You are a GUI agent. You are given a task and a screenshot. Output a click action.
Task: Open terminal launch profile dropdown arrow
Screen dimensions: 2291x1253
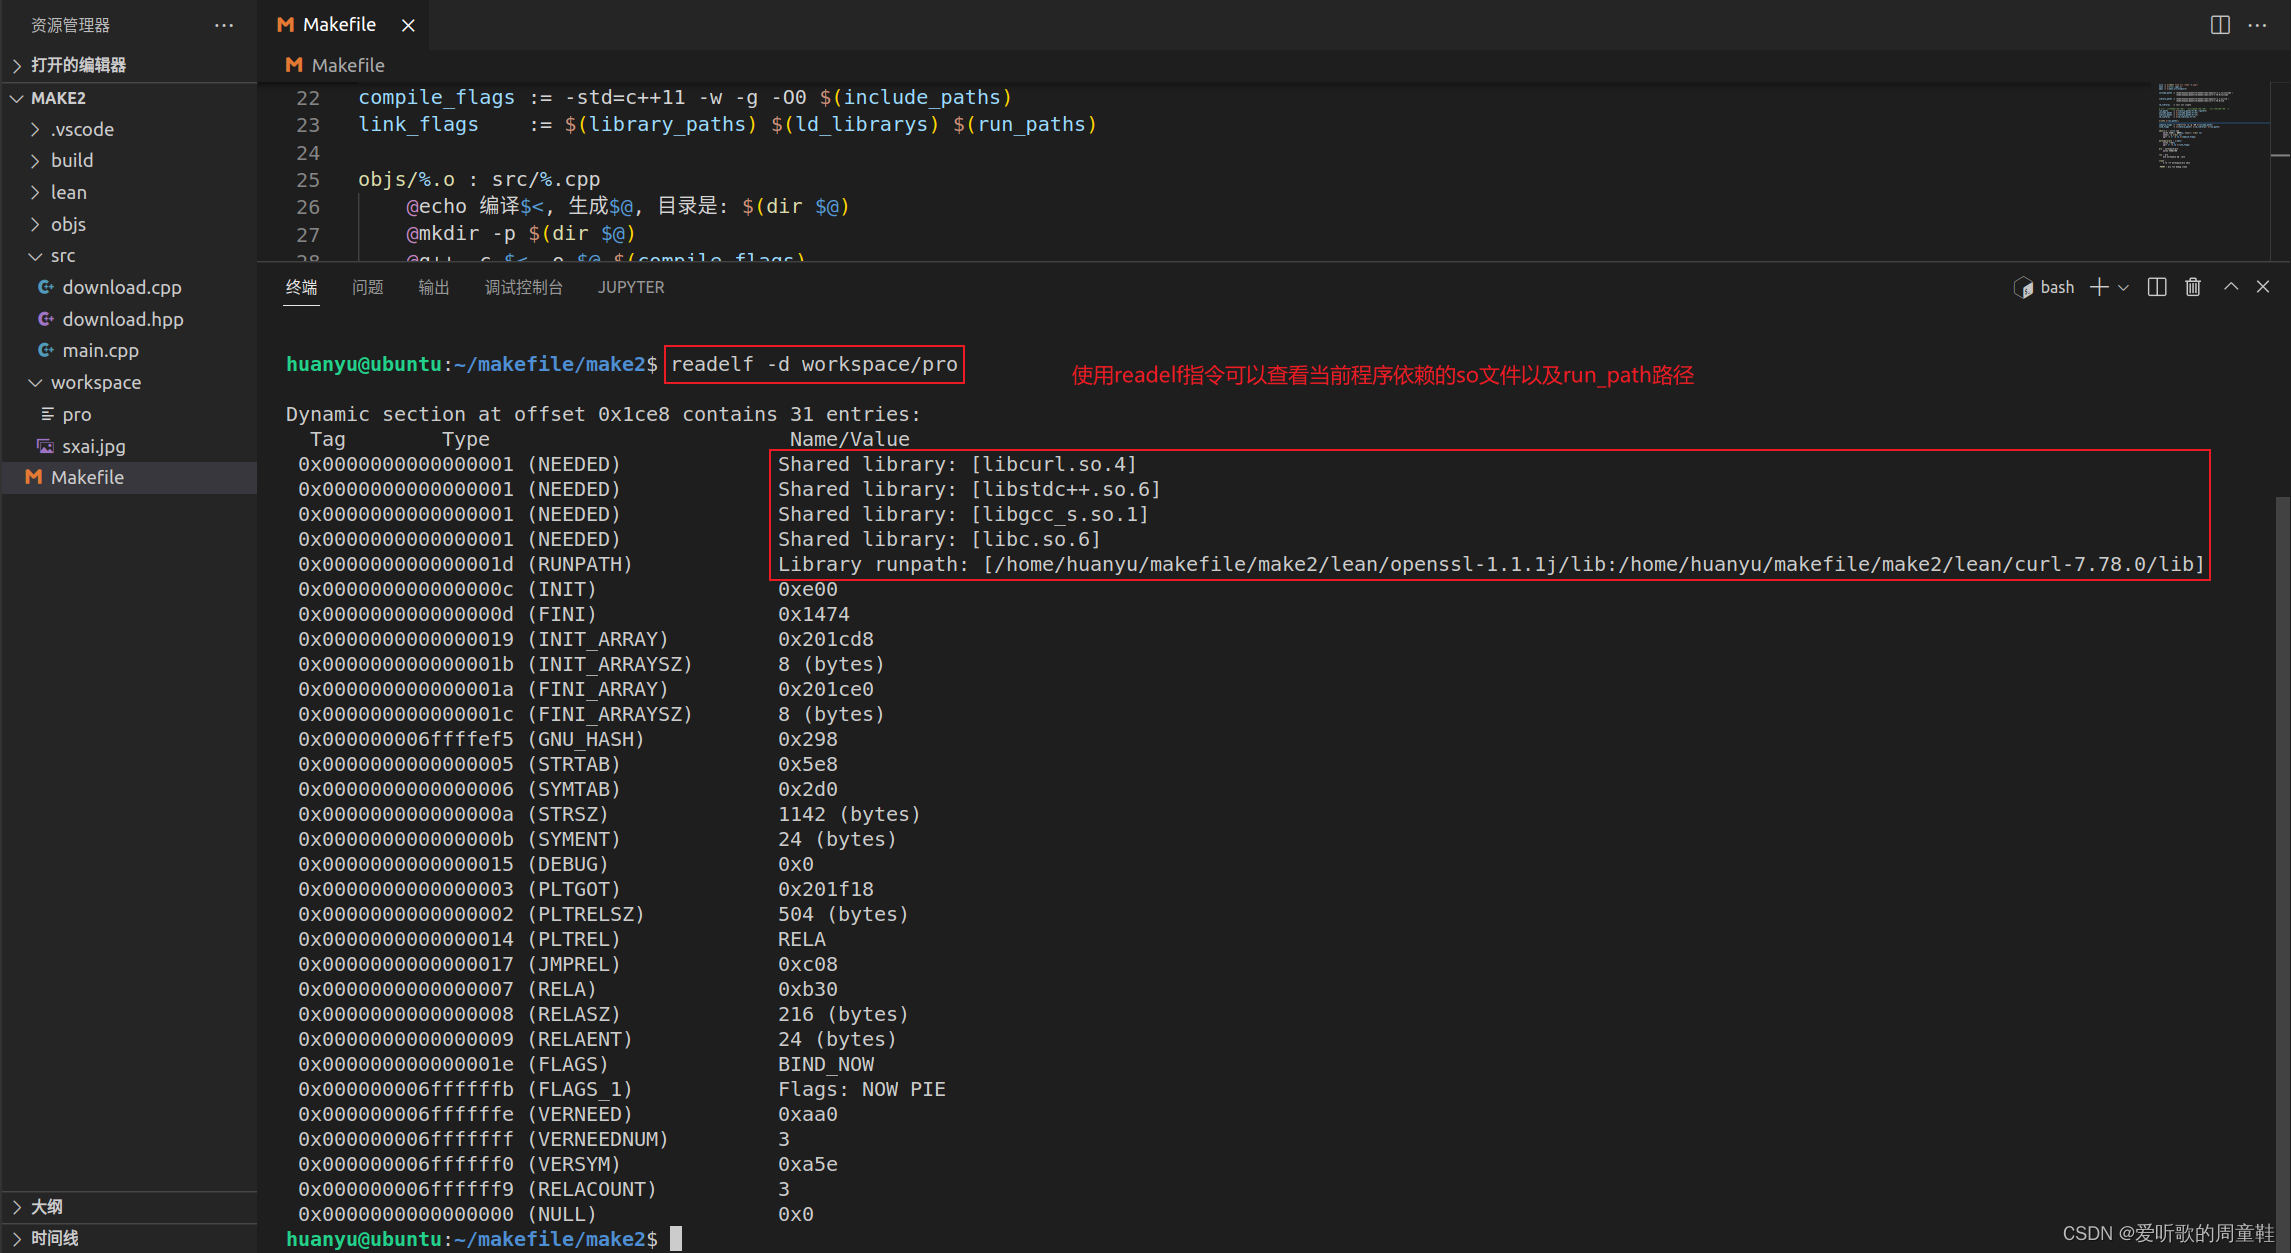coord(2123,288)
